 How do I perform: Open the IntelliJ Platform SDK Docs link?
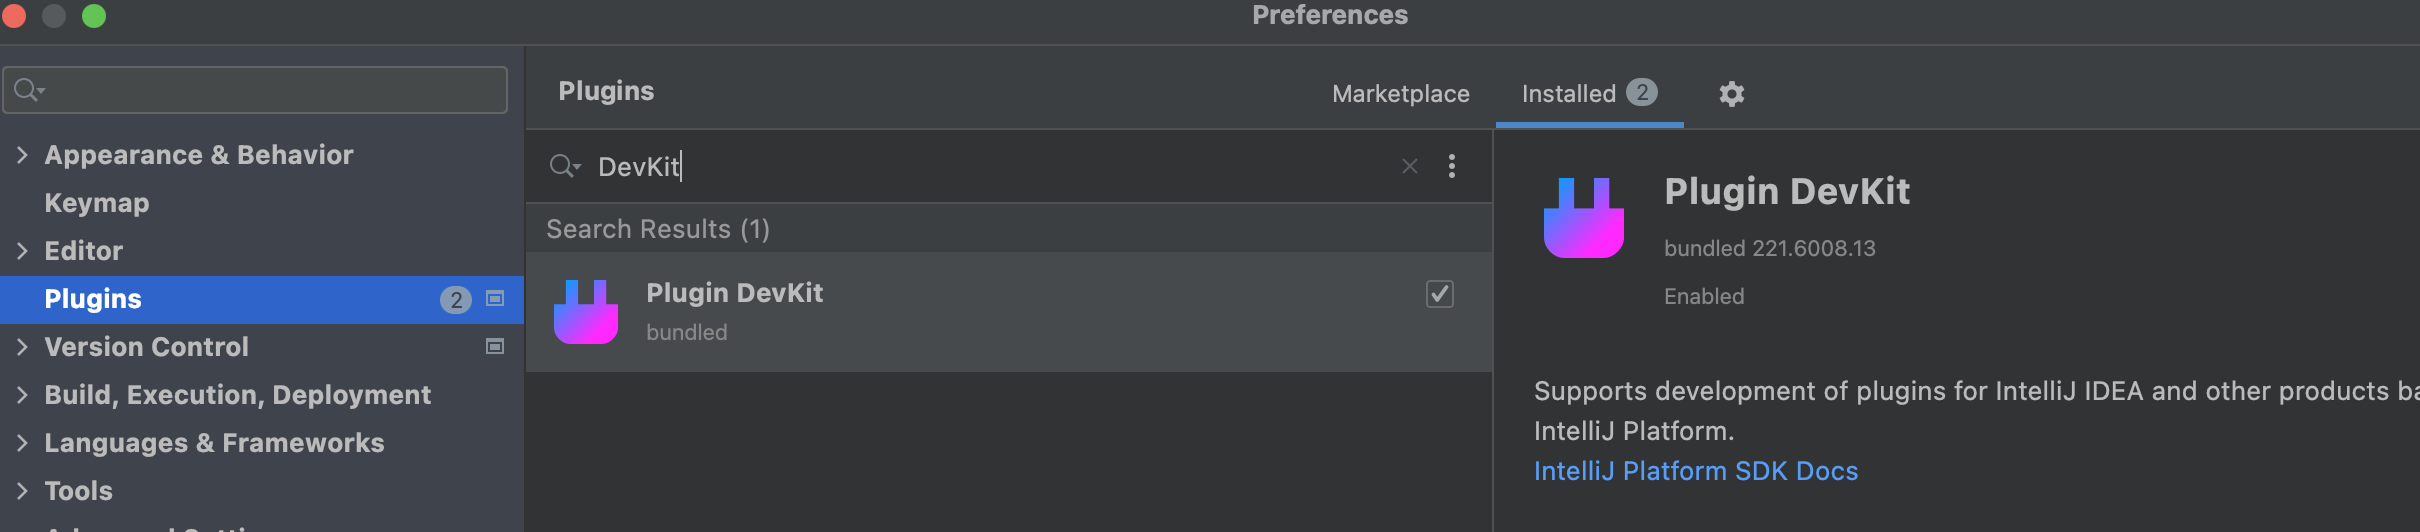[1695, 471]
